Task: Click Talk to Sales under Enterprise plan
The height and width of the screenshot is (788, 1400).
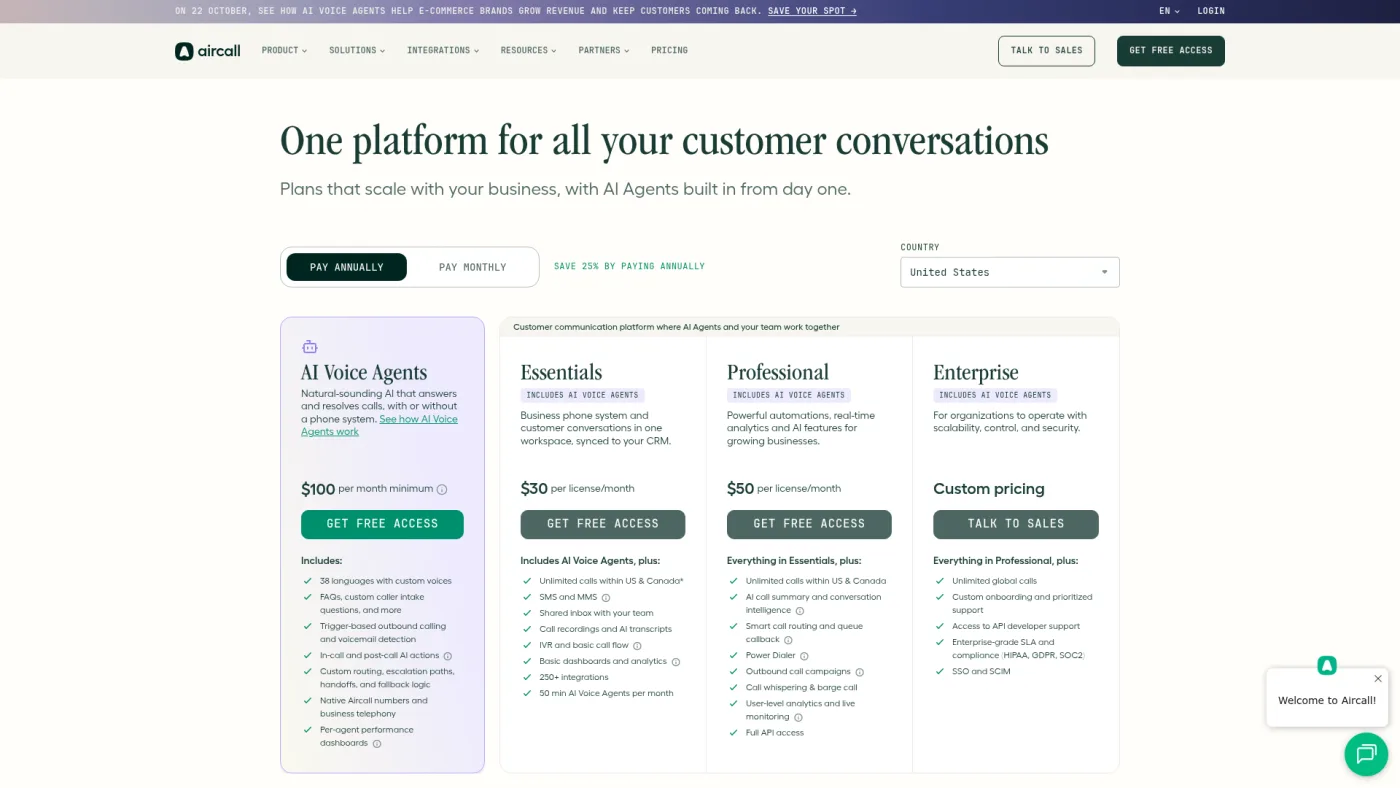Action: [x=1016, y=524]
